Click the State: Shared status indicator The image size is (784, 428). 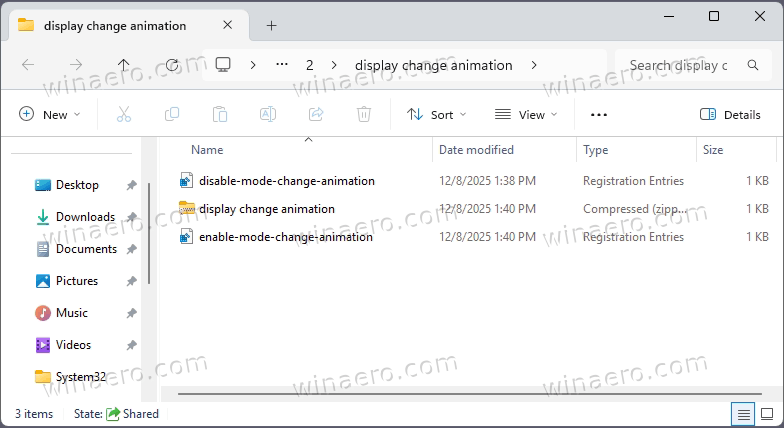tap(116, 414)
